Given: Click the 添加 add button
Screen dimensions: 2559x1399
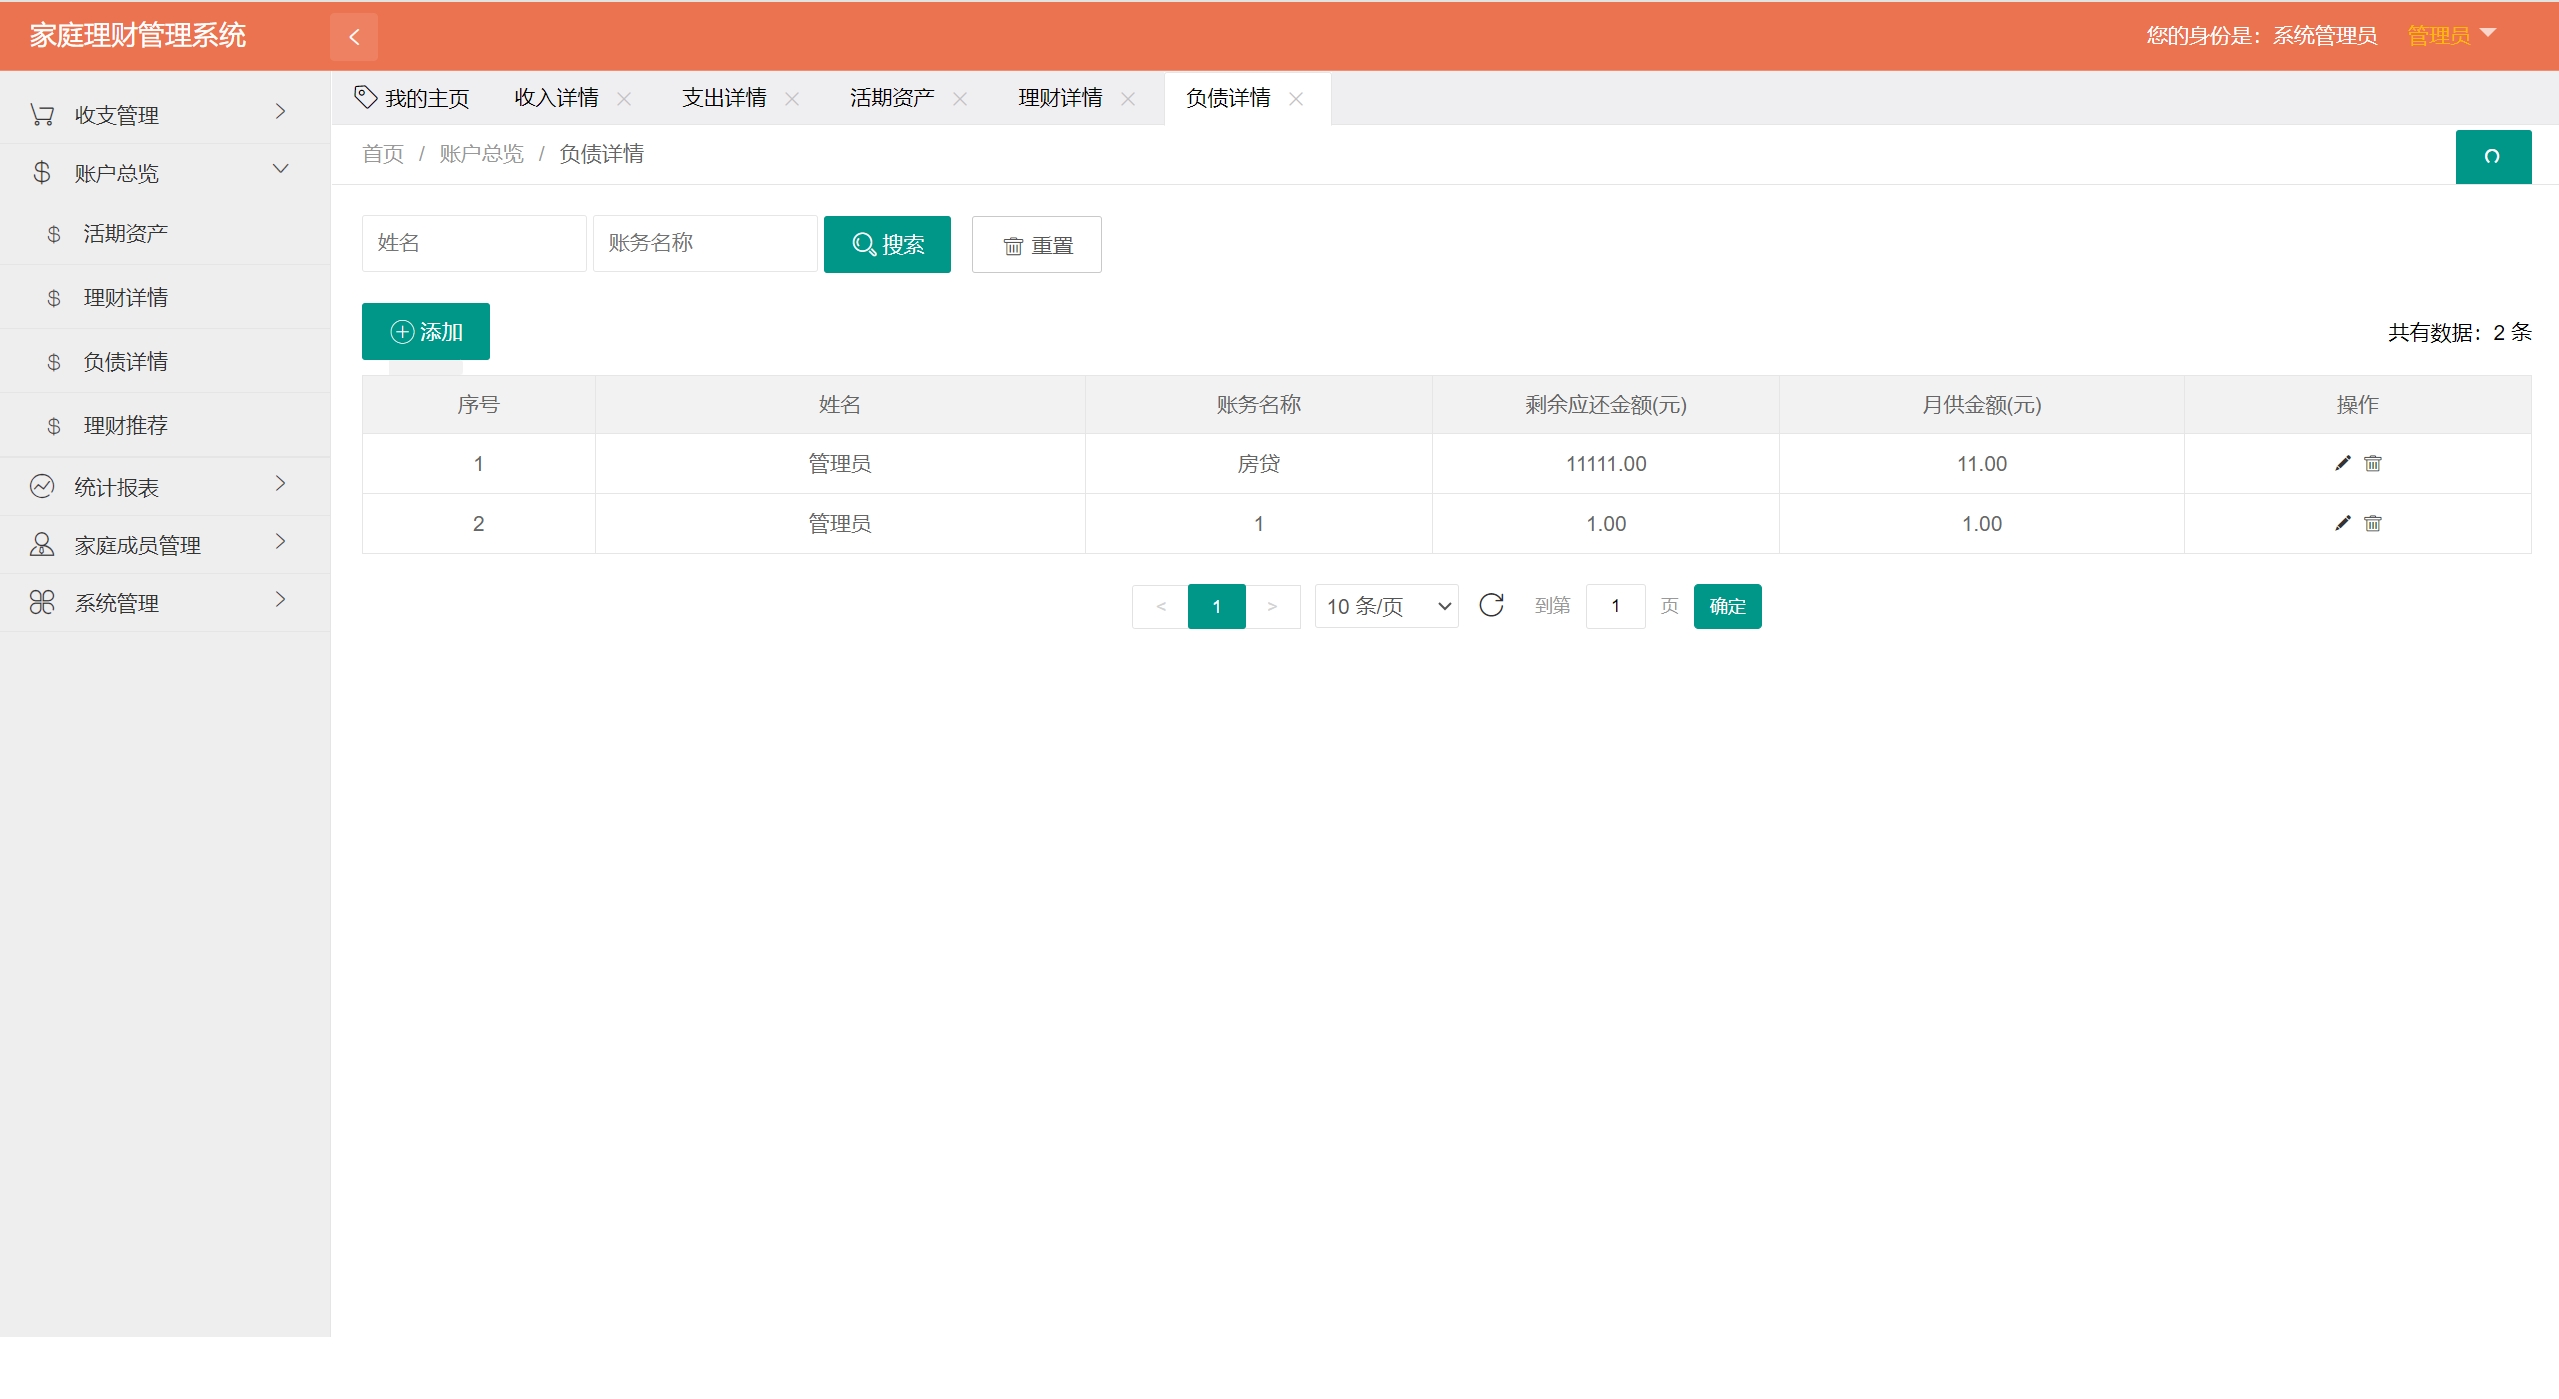Looking at the screenshot, I should tap(426, 331).
